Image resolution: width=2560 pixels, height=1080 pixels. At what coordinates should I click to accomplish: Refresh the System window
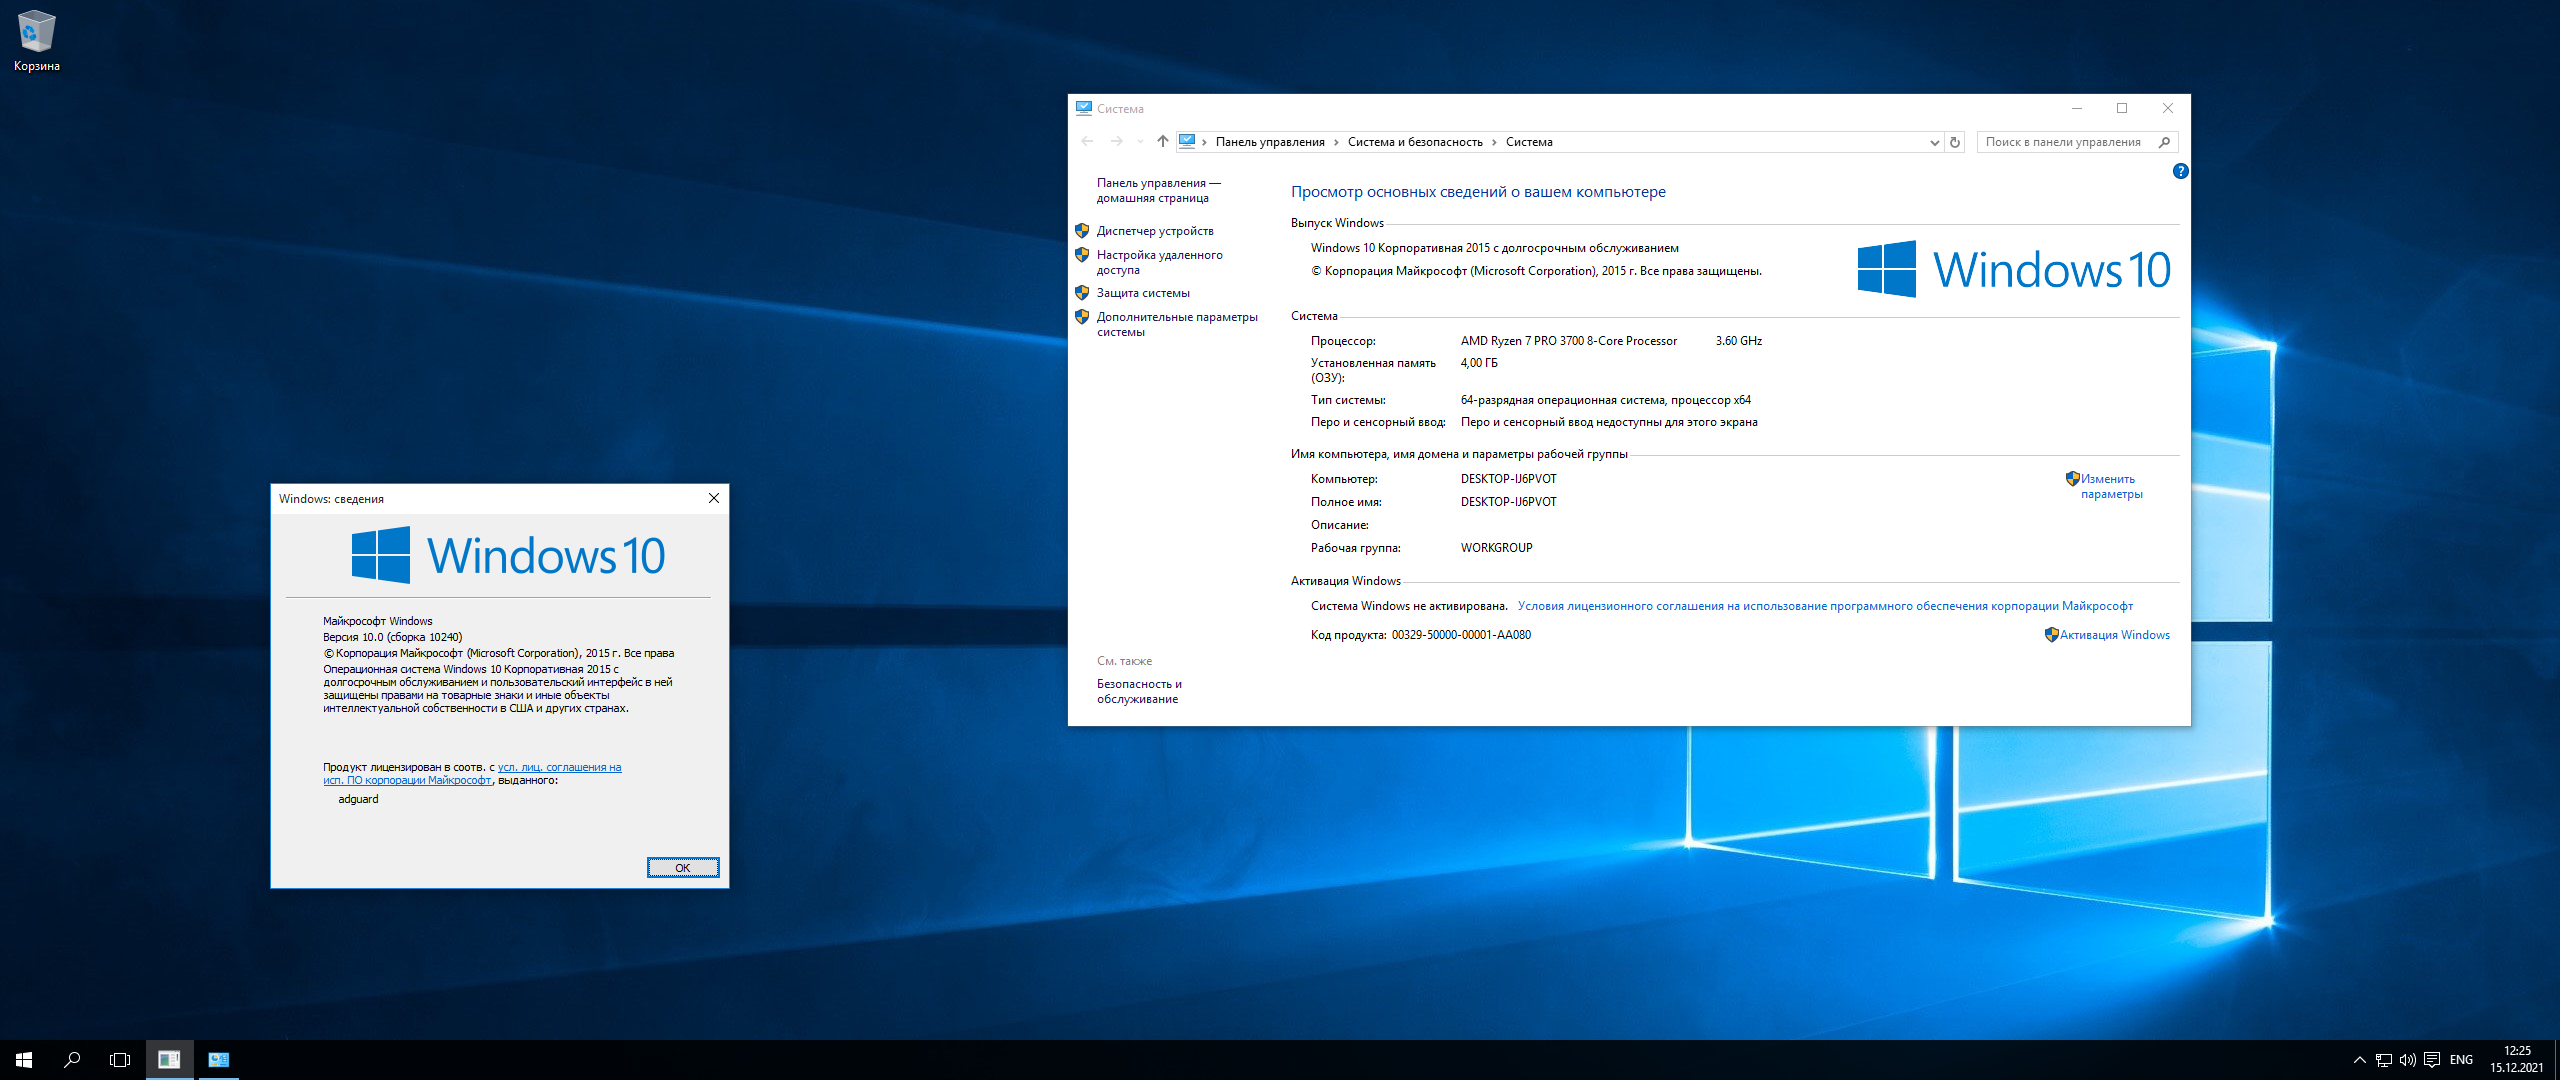tap(1955, 142)
